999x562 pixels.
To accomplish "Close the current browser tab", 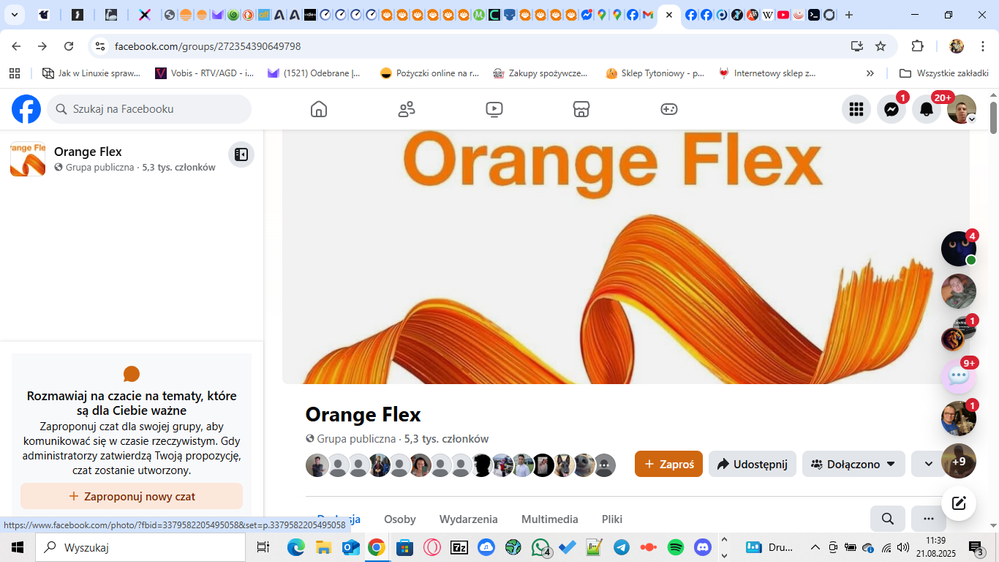I will pyautogui.click(x=668, y=15).
